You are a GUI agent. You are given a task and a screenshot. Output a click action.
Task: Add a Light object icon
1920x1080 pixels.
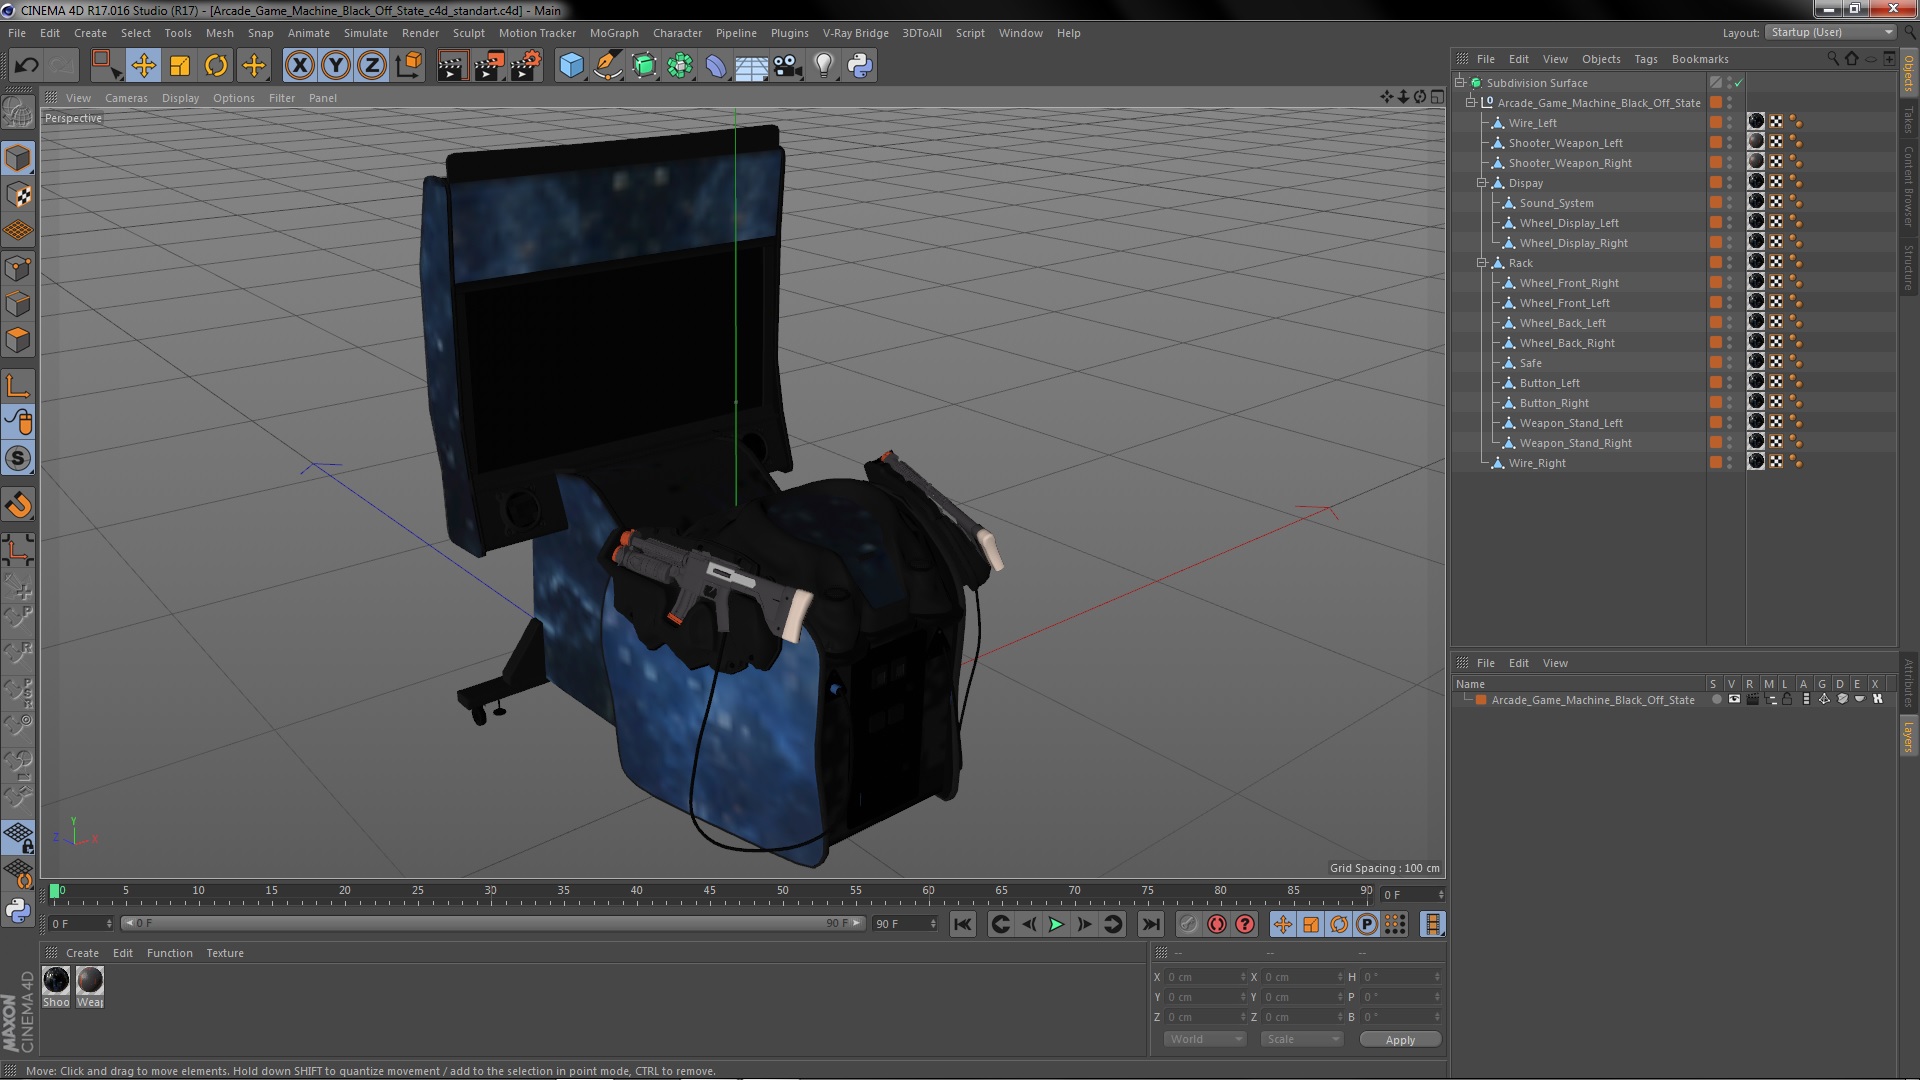coord(823,66)
